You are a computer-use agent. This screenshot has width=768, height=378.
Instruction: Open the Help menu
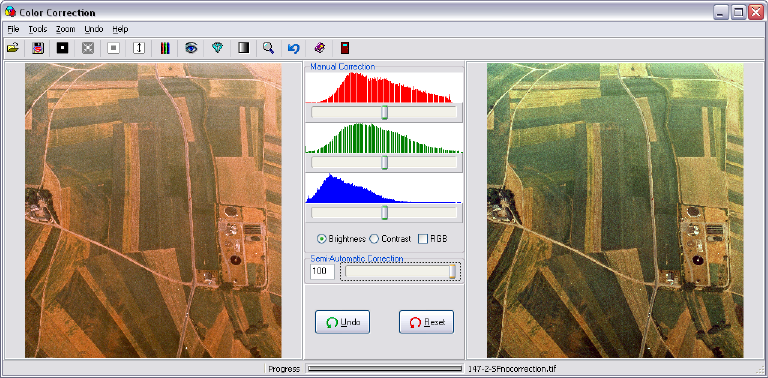tap(120, 29)
